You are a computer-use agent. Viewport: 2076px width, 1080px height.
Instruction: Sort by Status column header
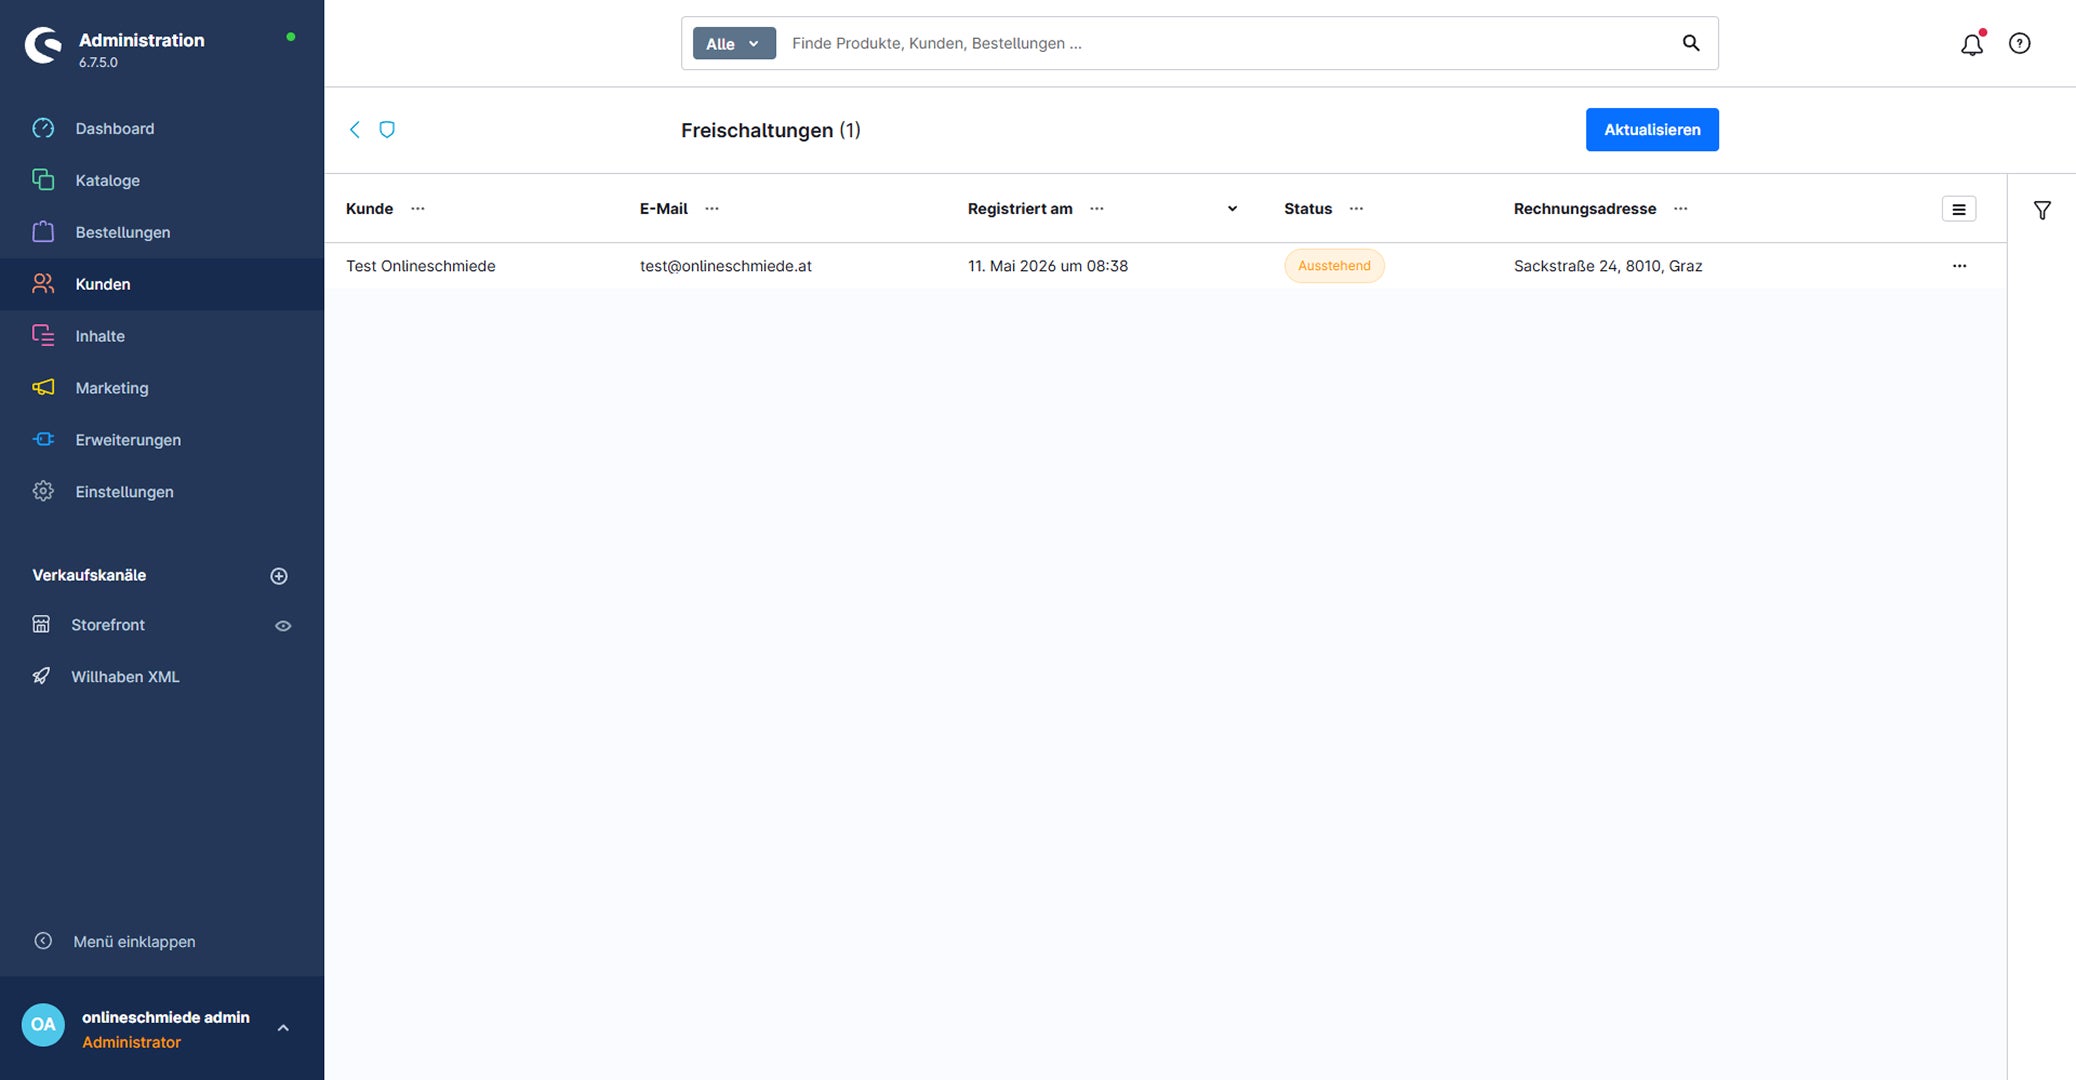[1308, 209]
